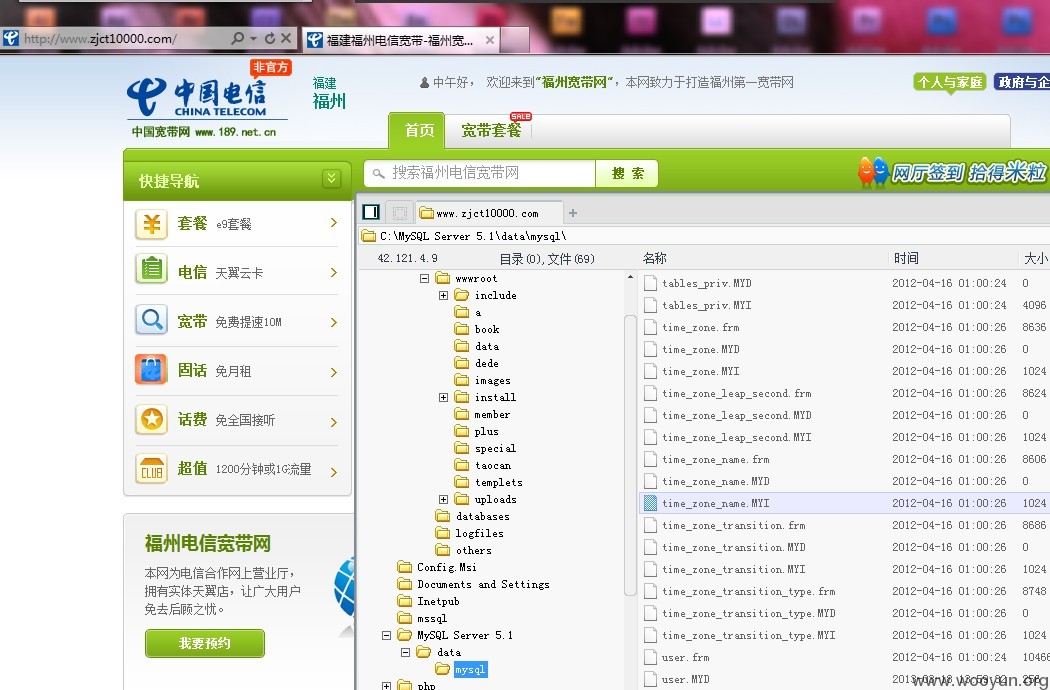
Task: Click the 42.121.4.9 server address text
Action: pyautogui.click(x=407, y=258)
